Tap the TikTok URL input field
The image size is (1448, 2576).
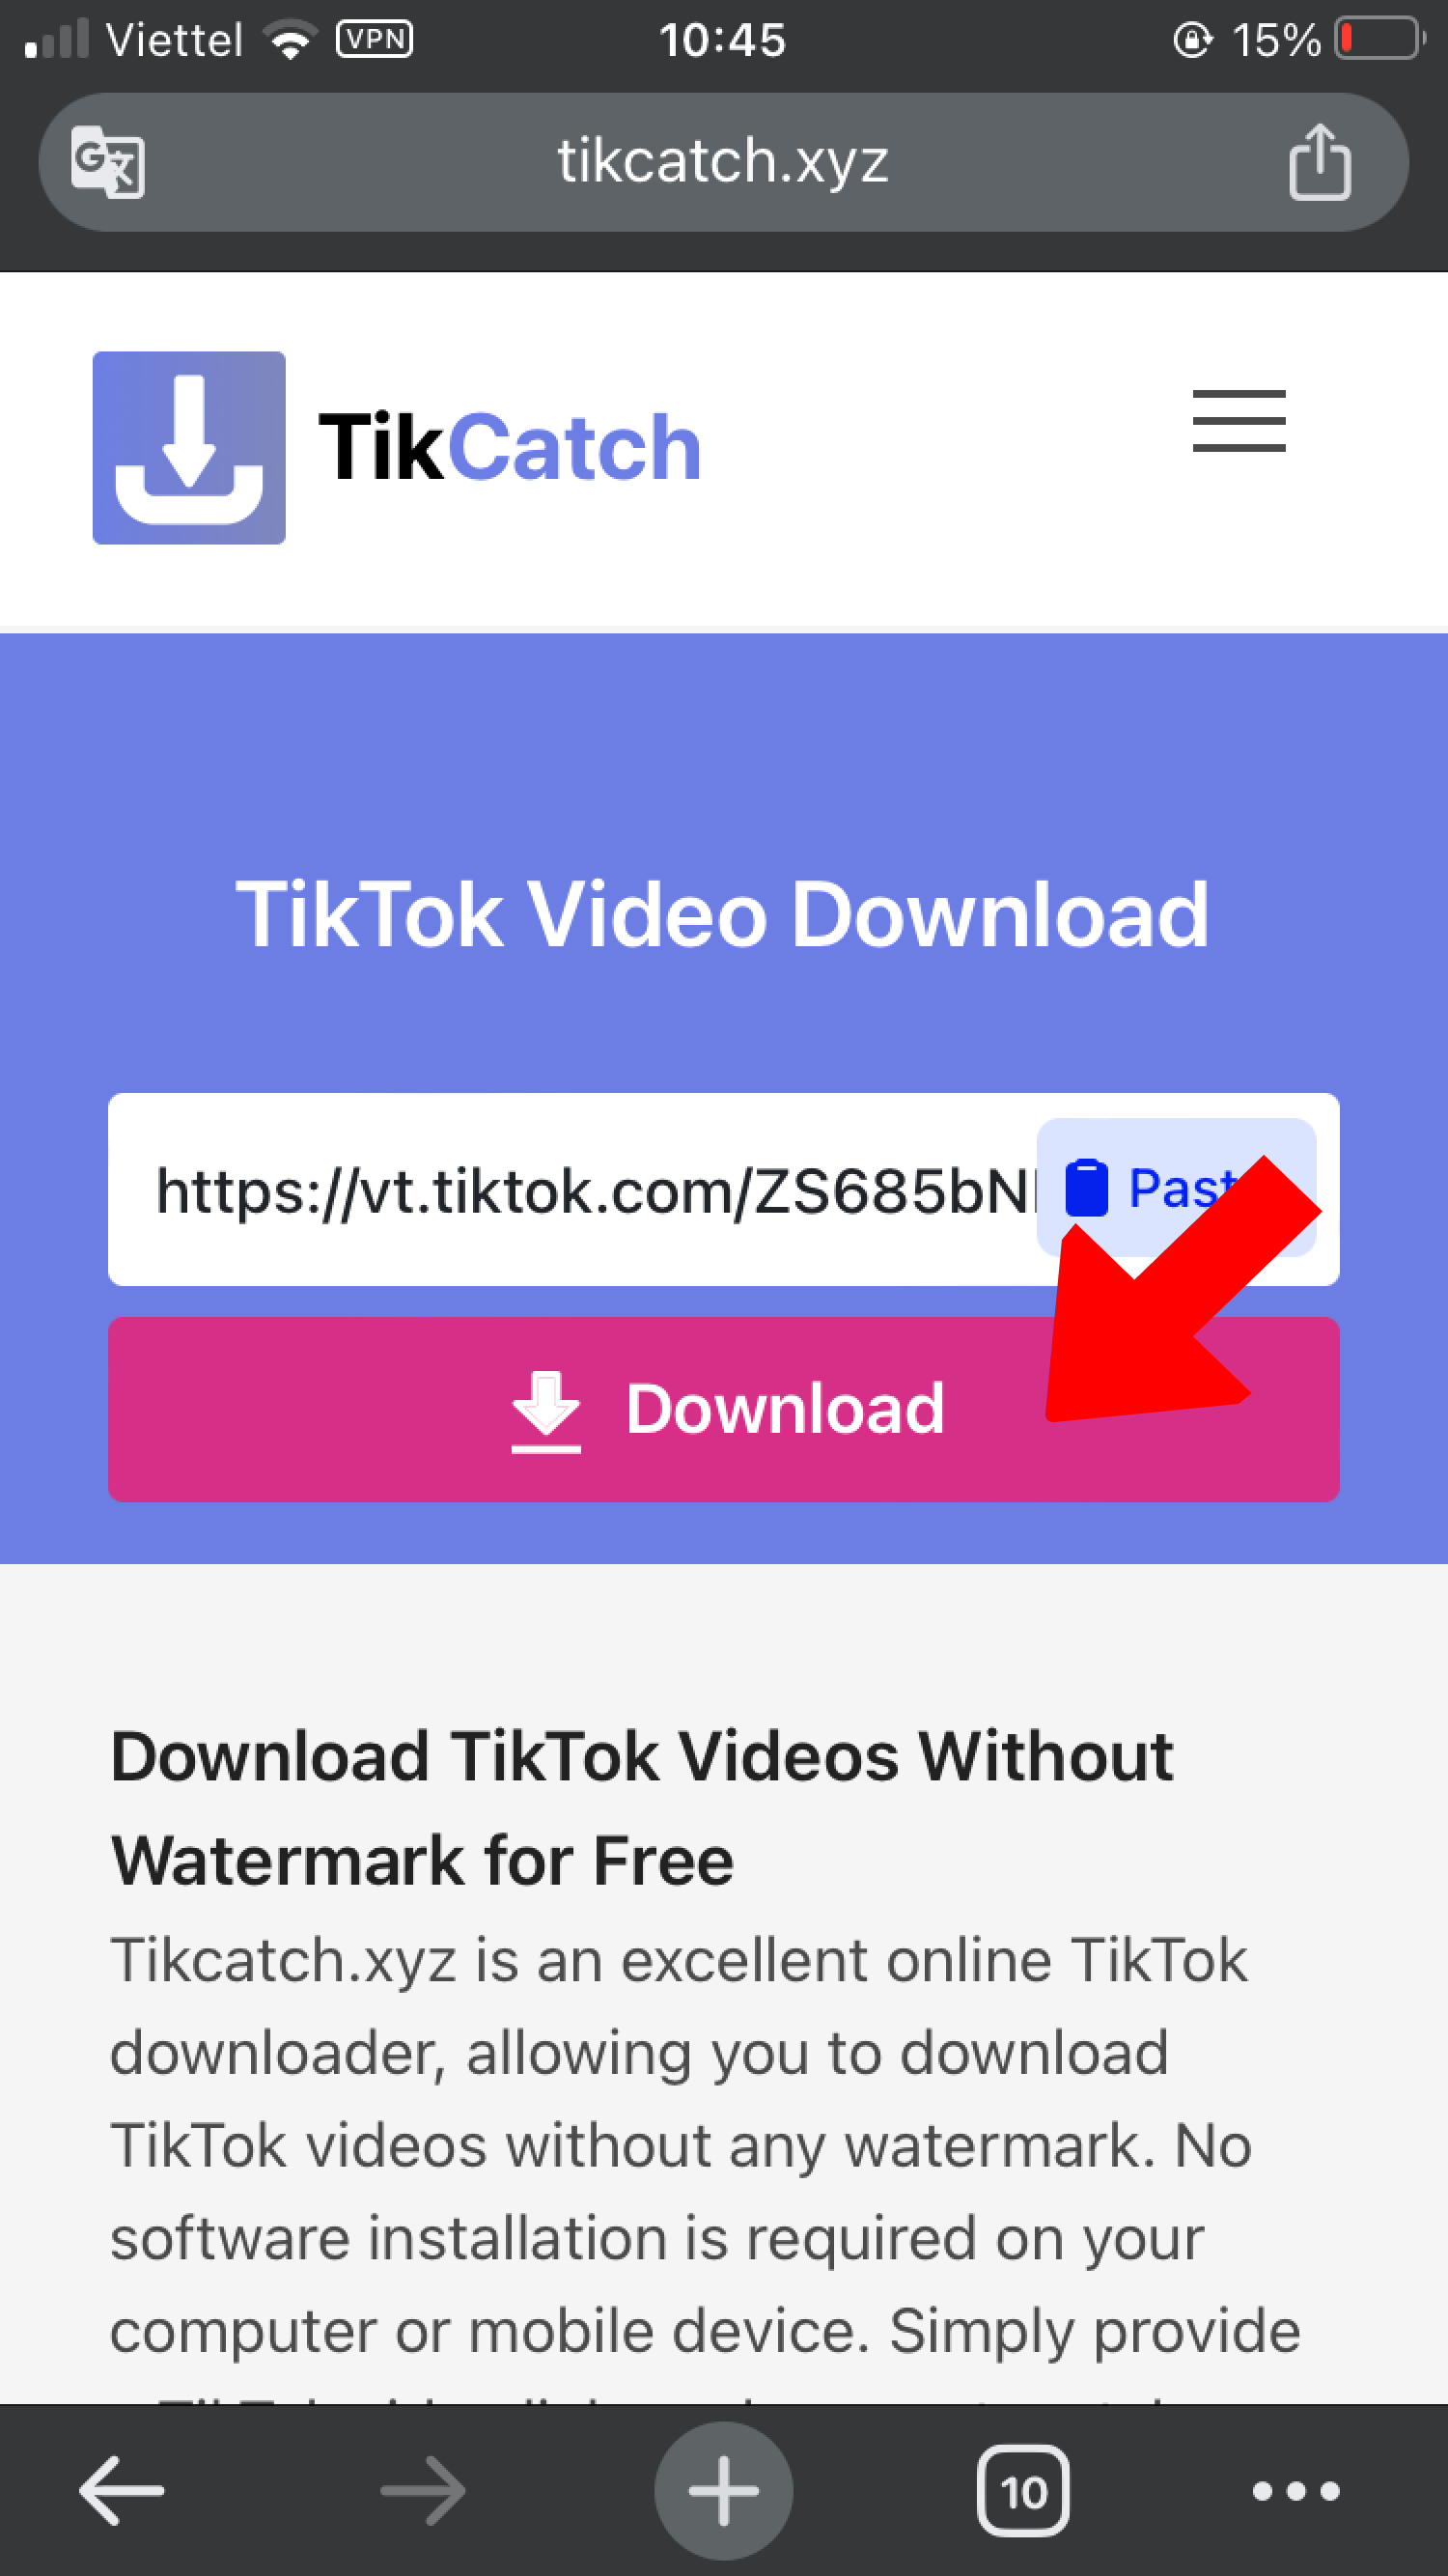click(590, 1190)
